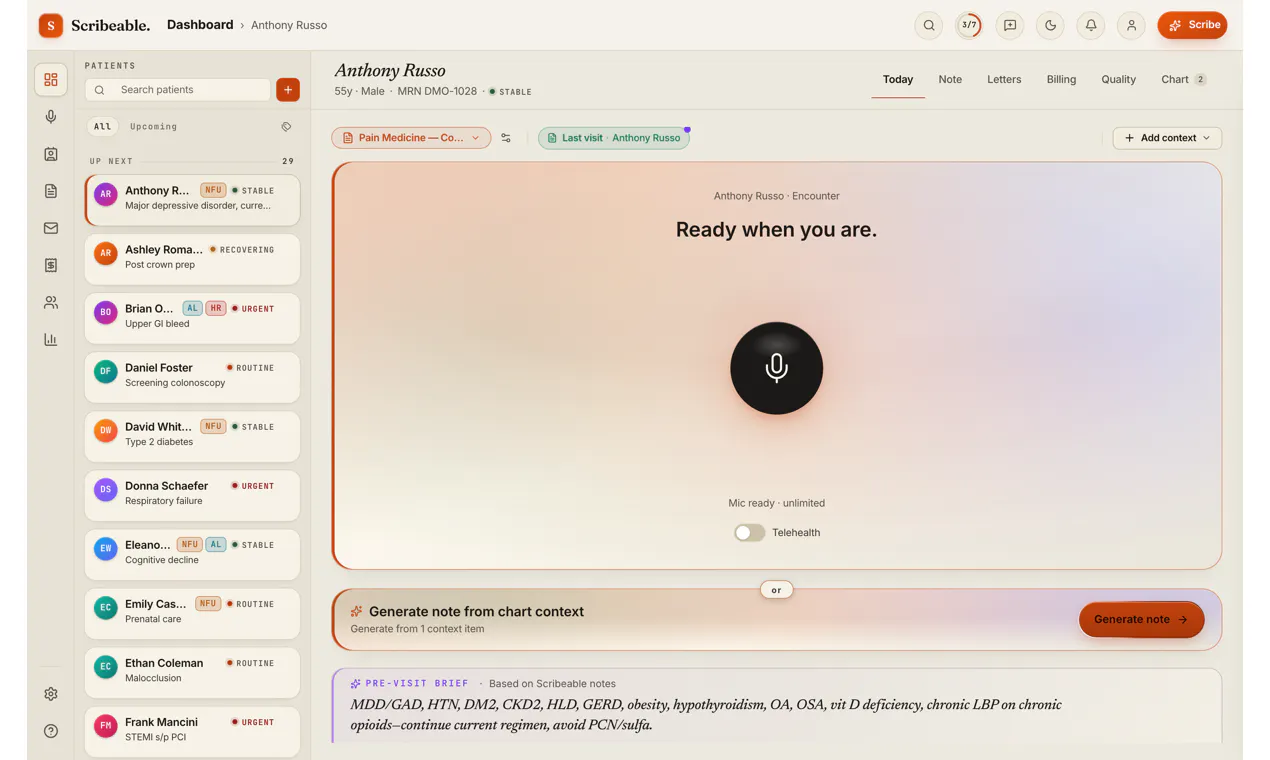Click the Scribeable logo icon

[x=51, y=25]
